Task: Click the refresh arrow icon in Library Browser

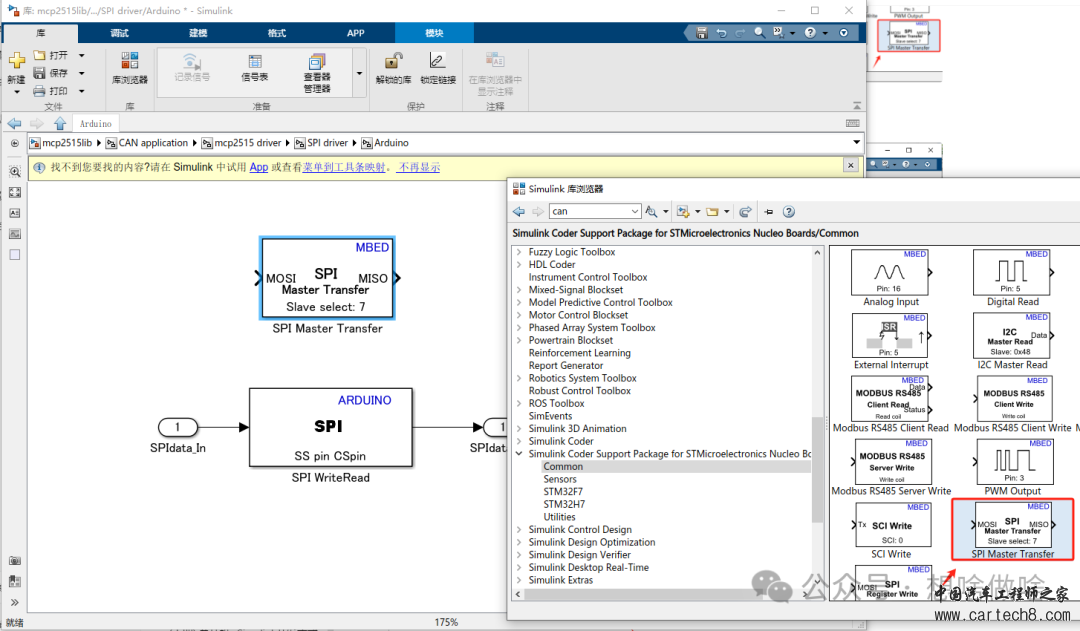Action: point(745,211)
